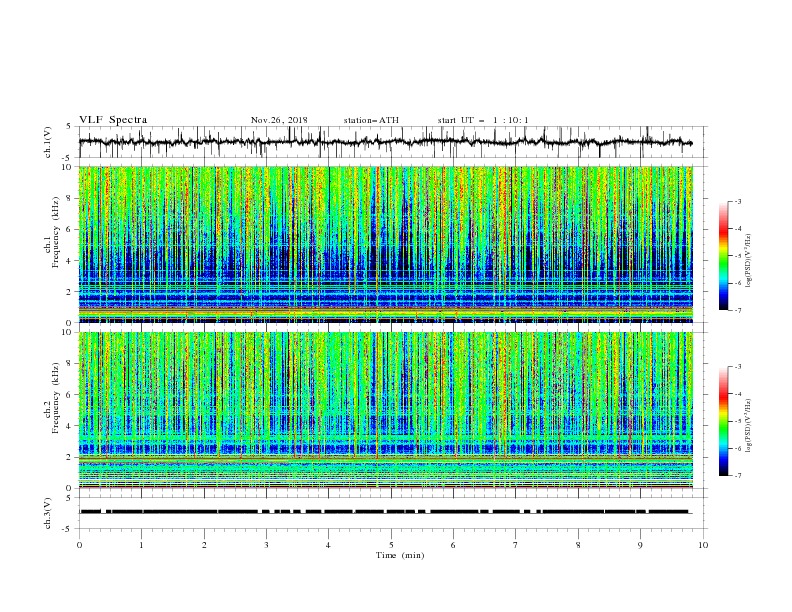792x612 pixels.
Task: Click the "start UT = 1 :10: 1" text
Action: [x=483, y=120]
